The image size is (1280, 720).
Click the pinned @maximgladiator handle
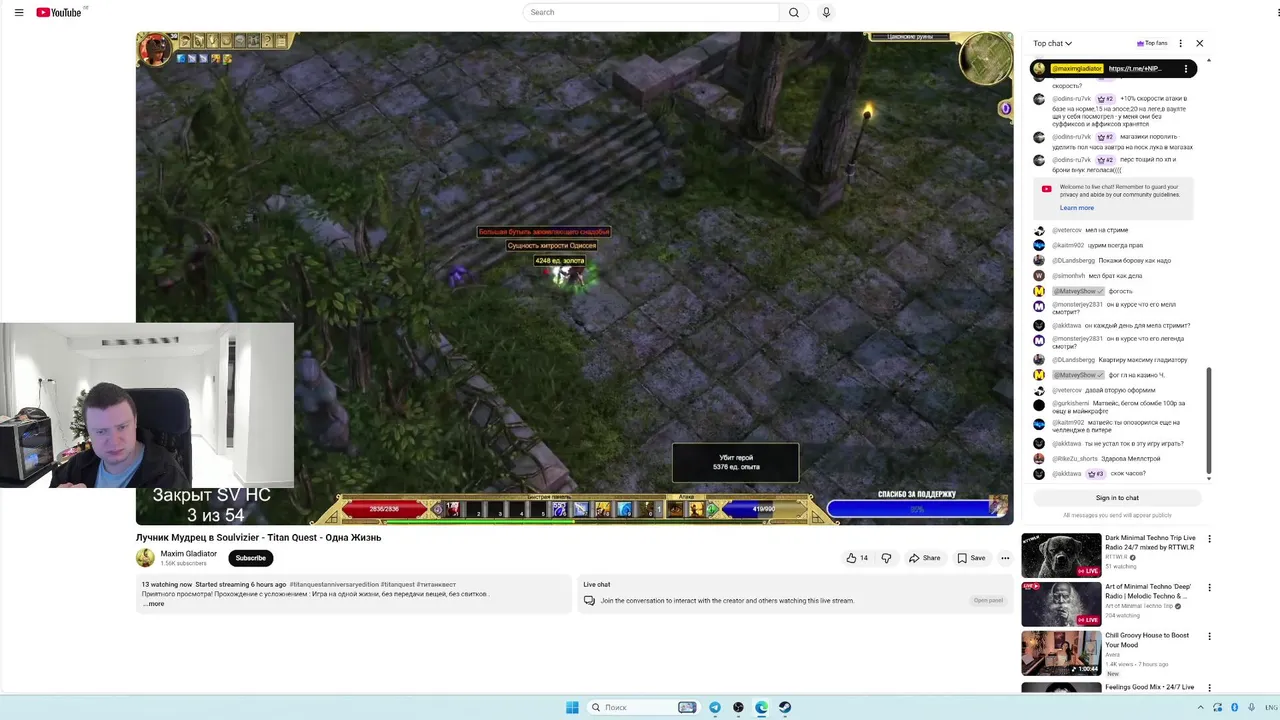click(x=1077, y=69)
